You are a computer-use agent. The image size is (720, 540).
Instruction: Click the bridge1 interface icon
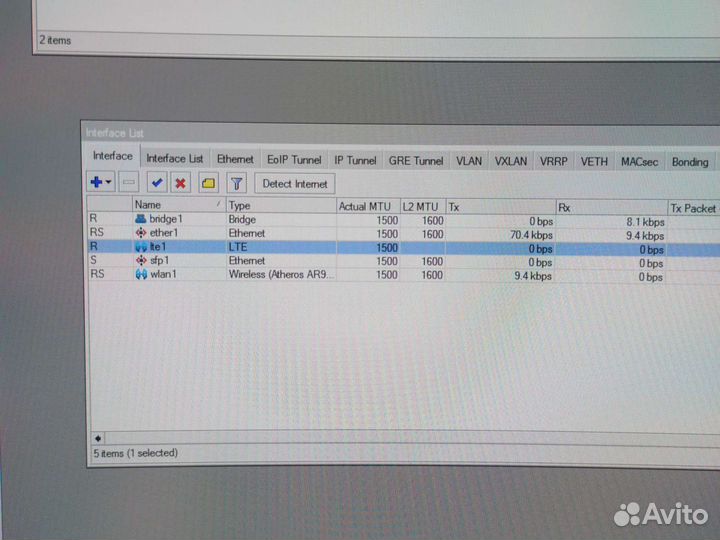click(141, 219)
